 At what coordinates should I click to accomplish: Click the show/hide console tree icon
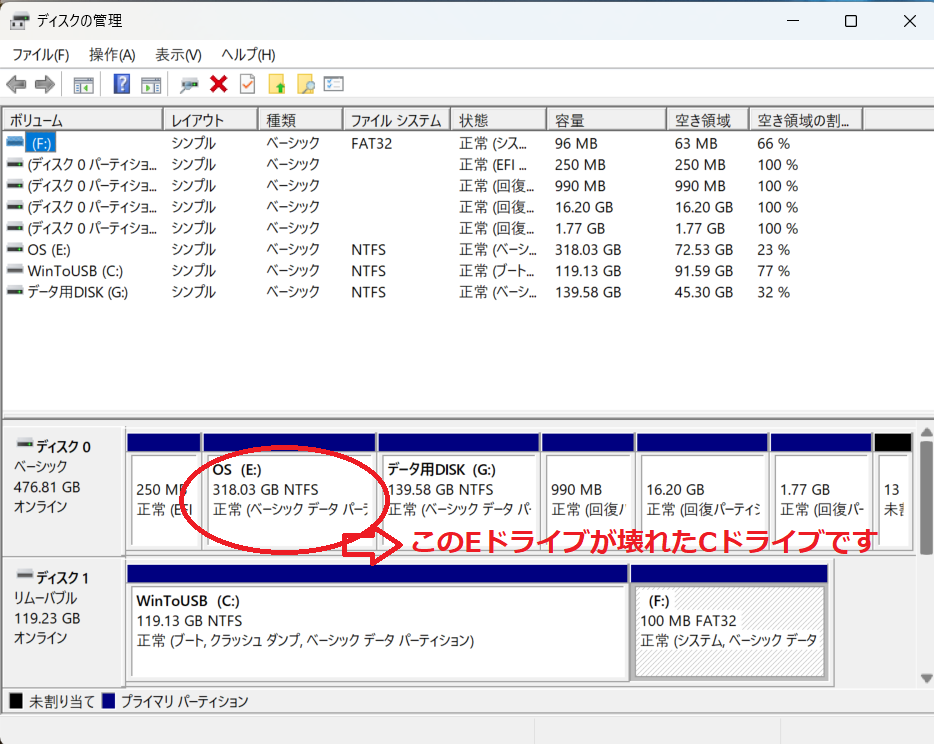coord(84,85)
